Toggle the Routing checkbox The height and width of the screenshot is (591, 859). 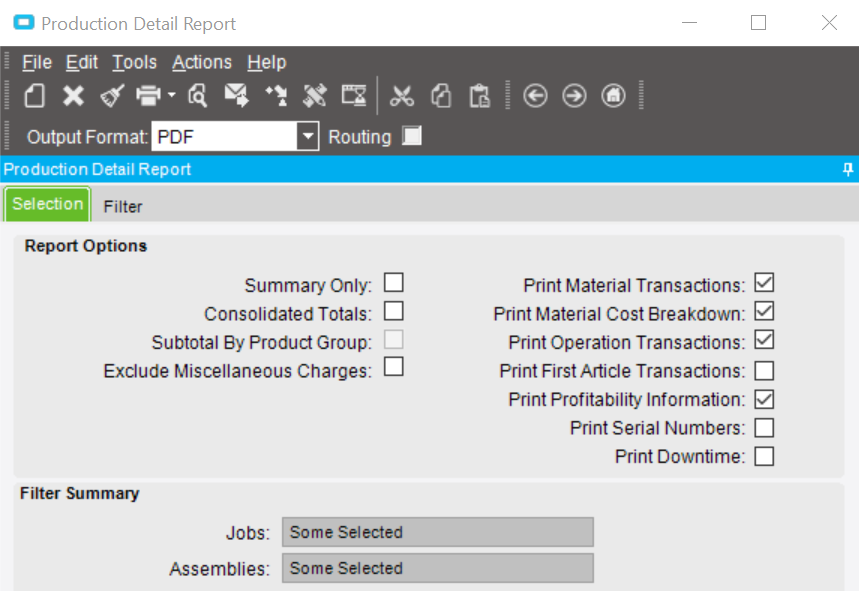411,136
